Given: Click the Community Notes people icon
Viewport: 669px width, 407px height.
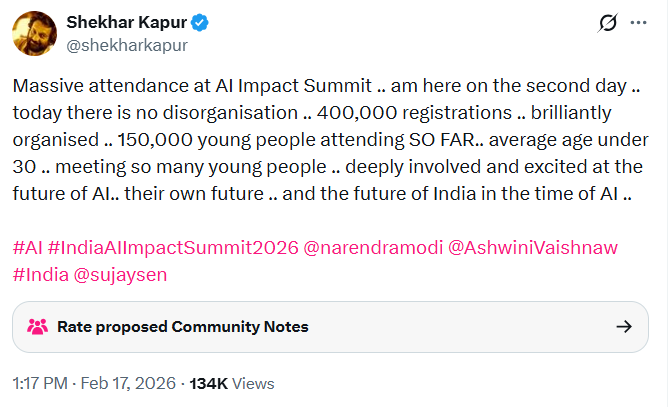Looking at the screenshot, I should (x=38, y=326).
